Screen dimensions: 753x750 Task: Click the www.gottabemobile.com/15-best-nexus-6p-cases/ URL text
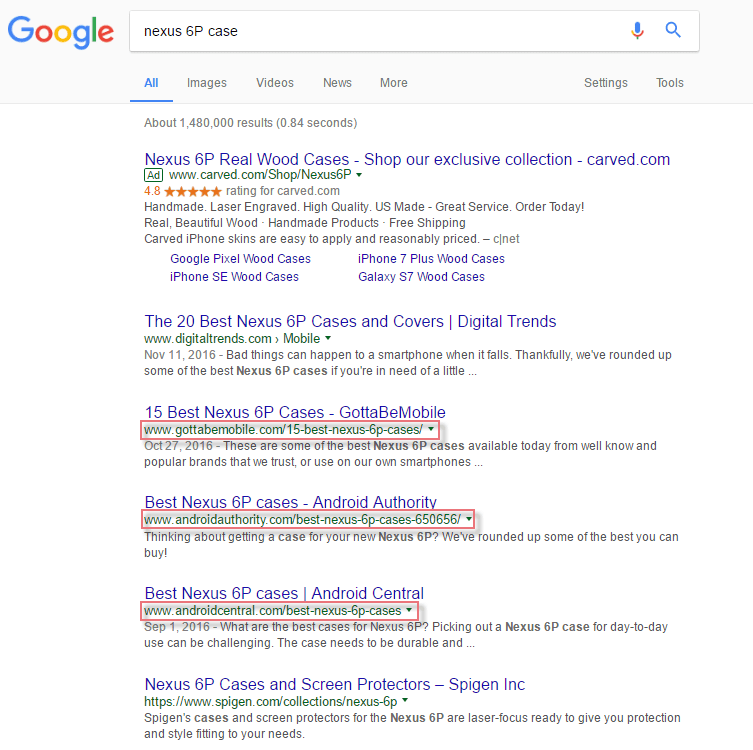click(283, 429)
